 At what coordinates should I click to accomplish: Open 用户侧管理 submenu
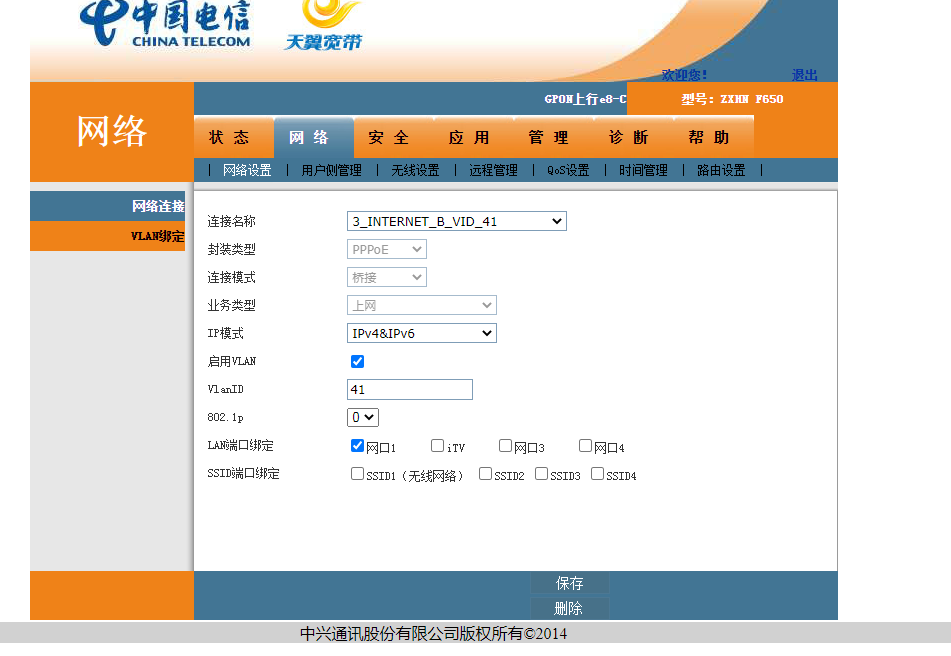pyautogui.click(x=331, y=170)
